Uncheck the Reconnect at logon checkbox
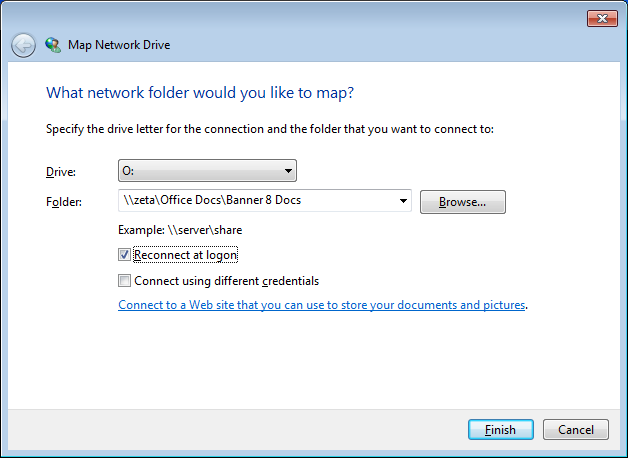 pos(124,255)
